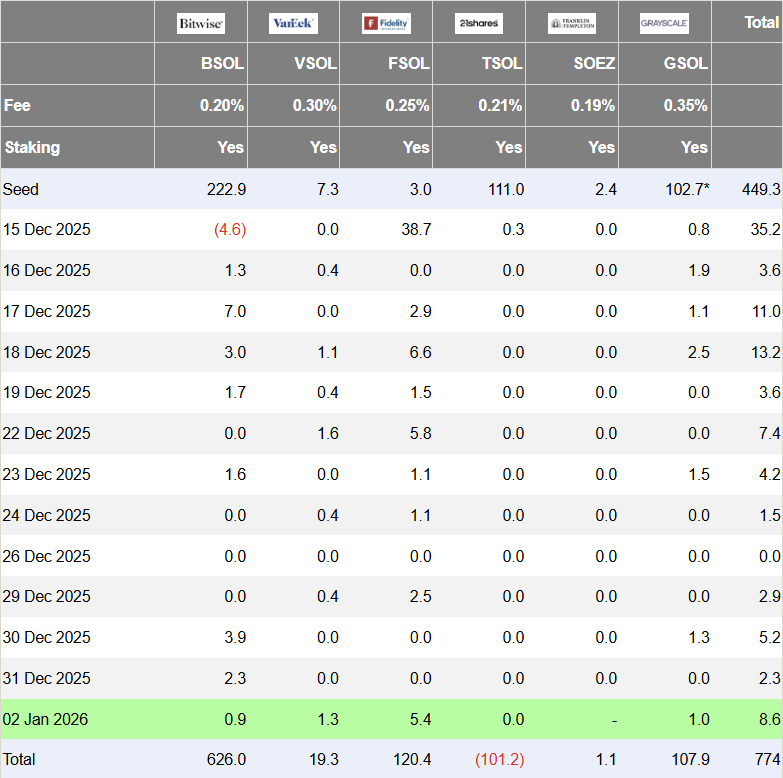Select the 15 Dec 2025 date cell
783x778 pixels.
[x=46, y=229]
